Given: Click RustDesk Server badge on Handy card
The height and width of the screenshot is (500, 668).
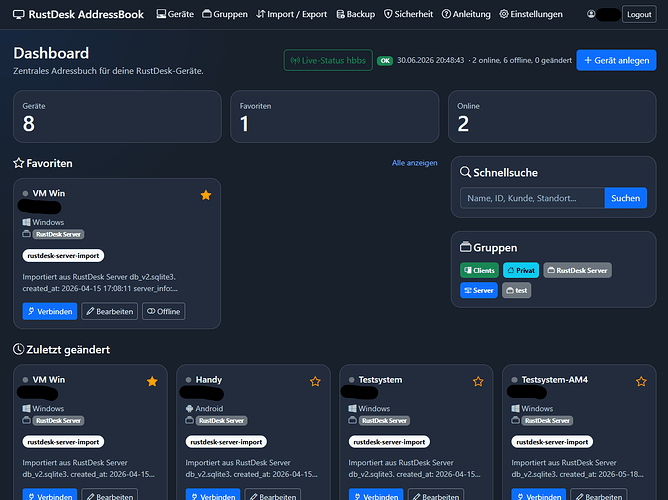Looking at the screenshot, I should pyautogui.click(x=222, y=421).
